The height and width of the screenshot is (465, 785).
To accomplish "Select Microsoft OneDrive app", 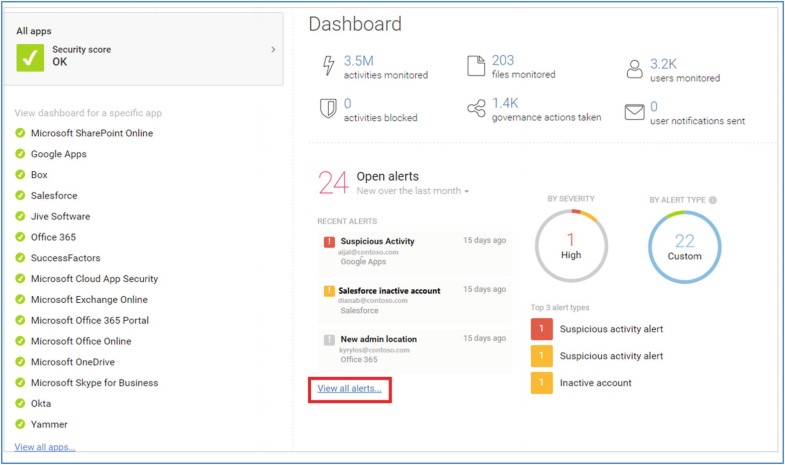I will tap(73, 362).
